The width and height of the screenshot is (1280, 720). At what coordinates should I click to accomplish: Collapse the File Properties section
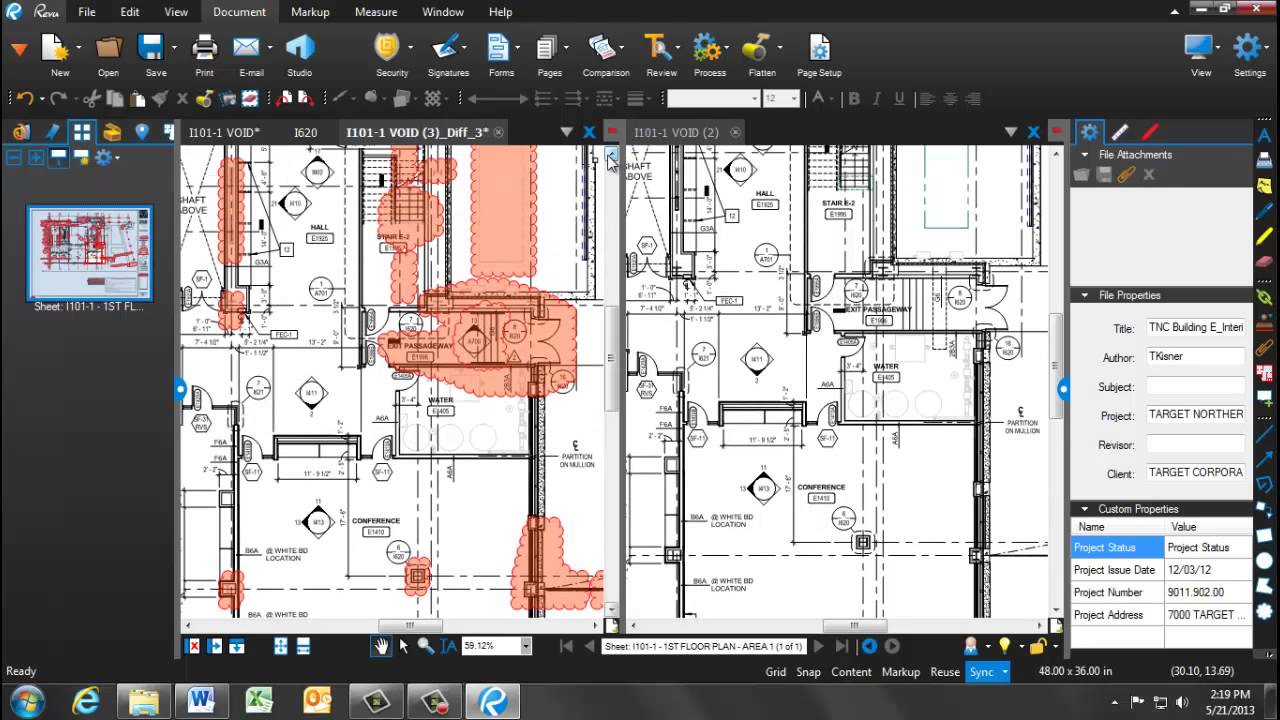pyautogui.click(x=1084, y=296)
